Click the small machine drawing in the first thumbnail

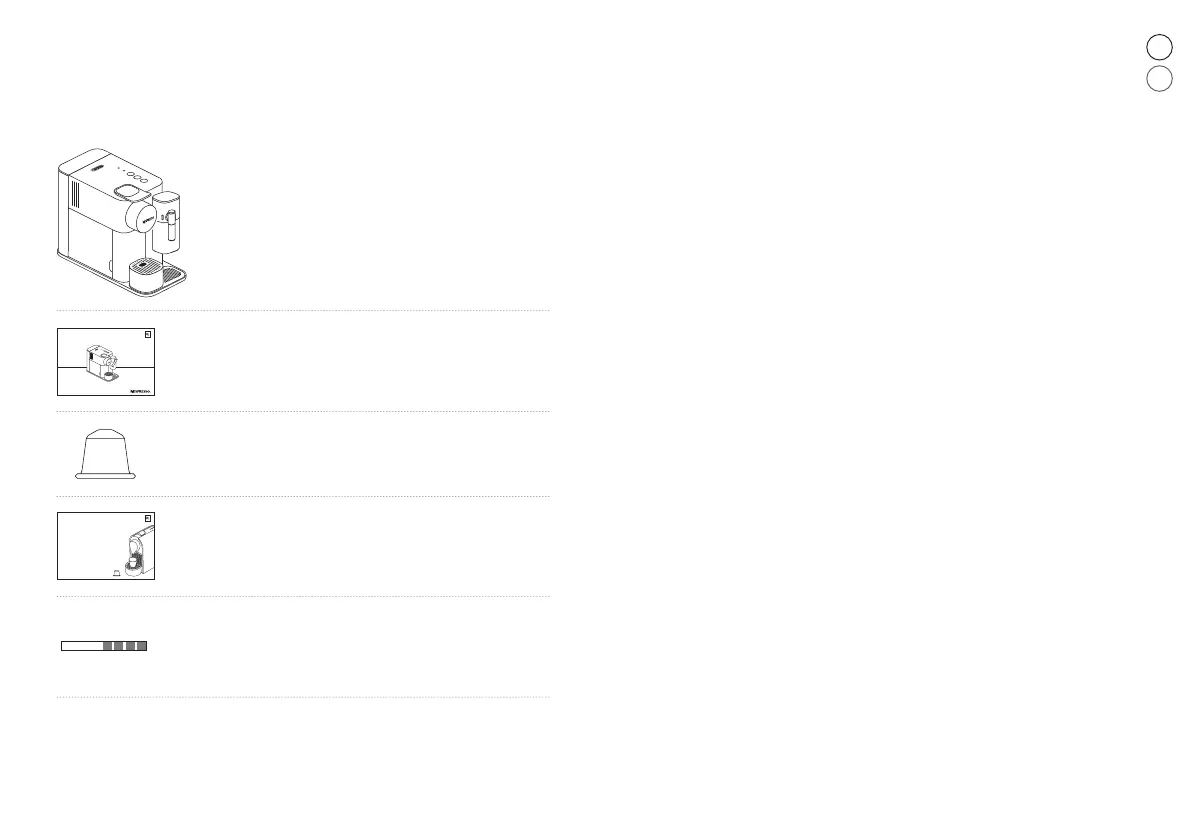click(x=102, y=363)
